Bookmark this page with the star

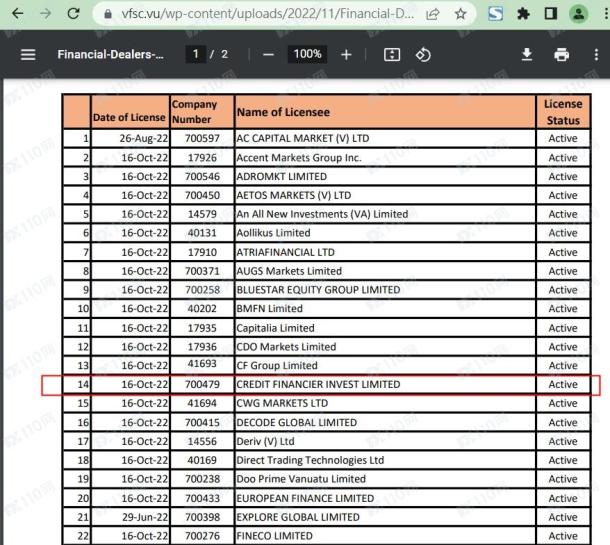[x=460, y=14]
